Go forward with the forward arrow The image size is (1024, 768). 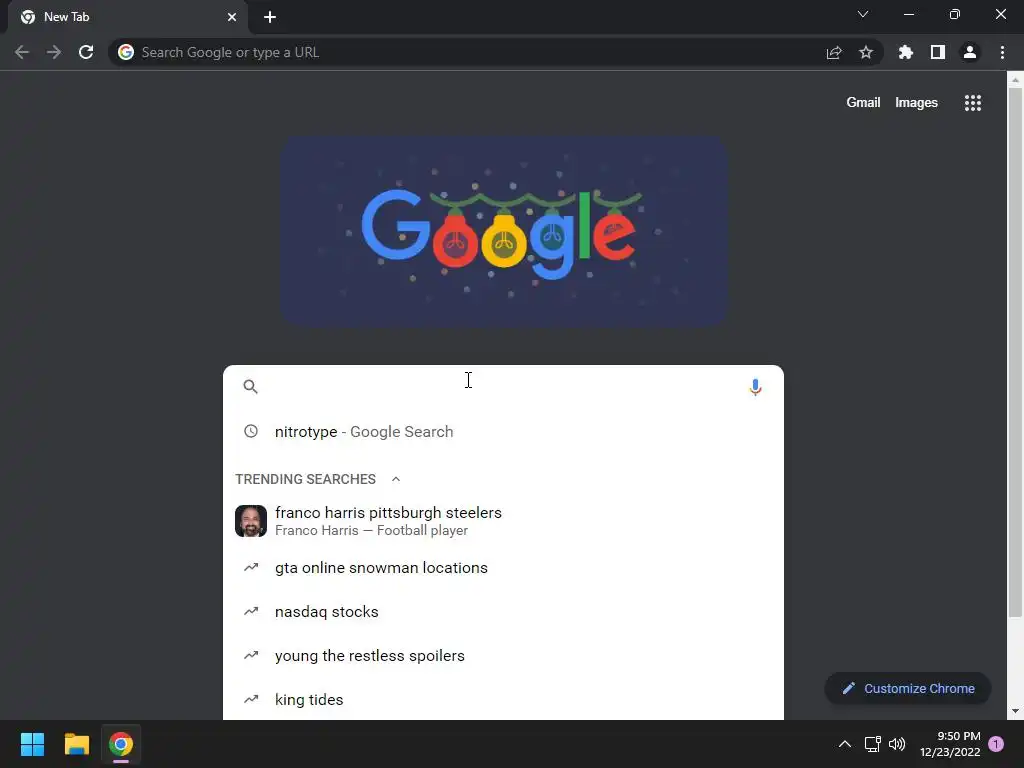[x=54, y=52]
